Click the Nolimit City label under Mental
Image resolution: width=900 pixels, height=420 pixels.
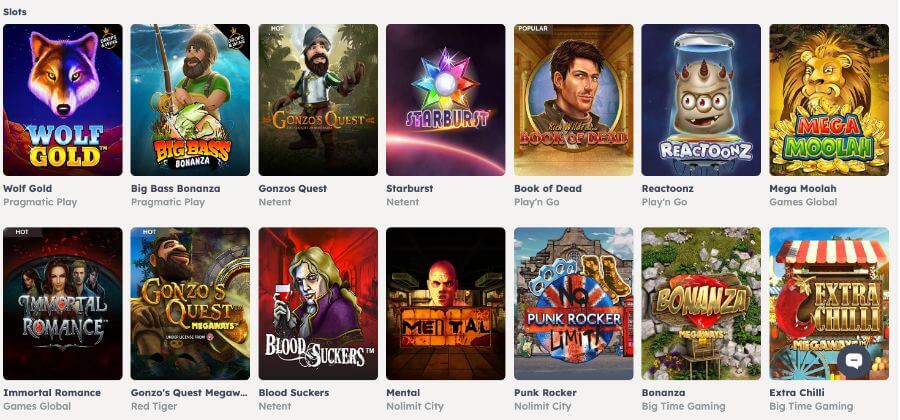point(415,406)
